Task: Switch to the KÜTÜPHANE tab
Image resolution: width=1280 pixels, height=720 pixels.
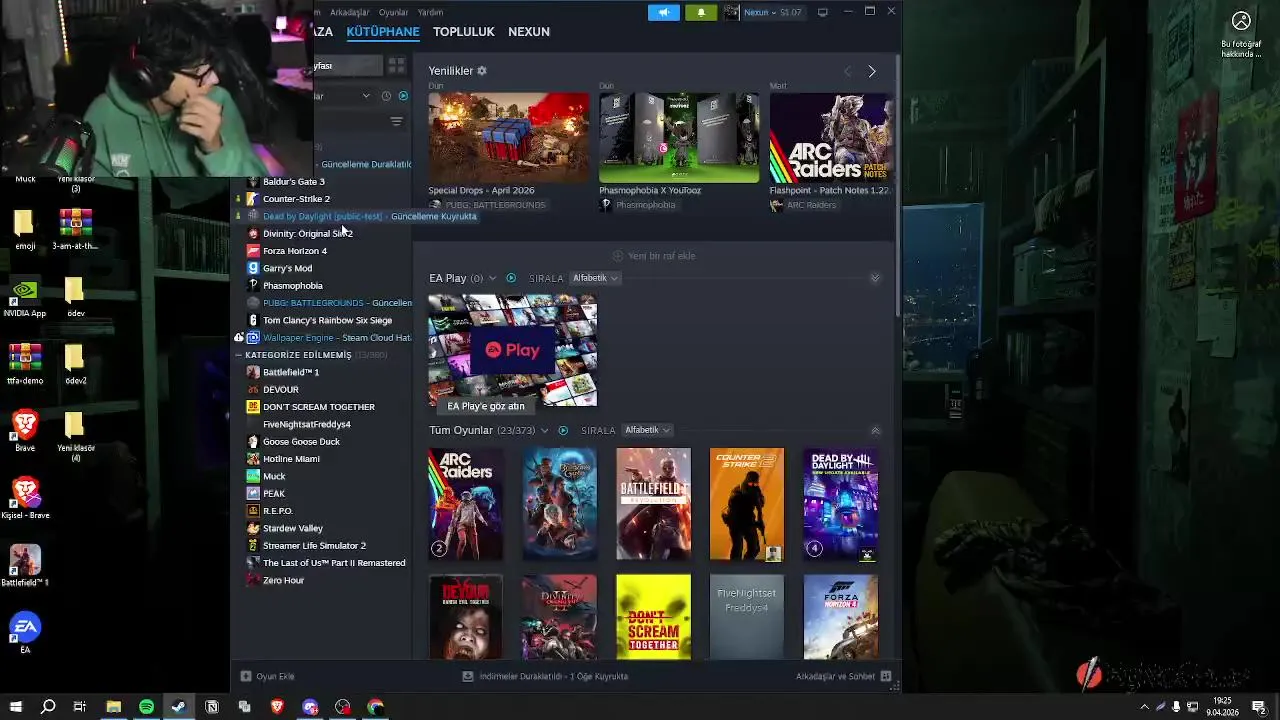Action: click(x=382, y=31)
